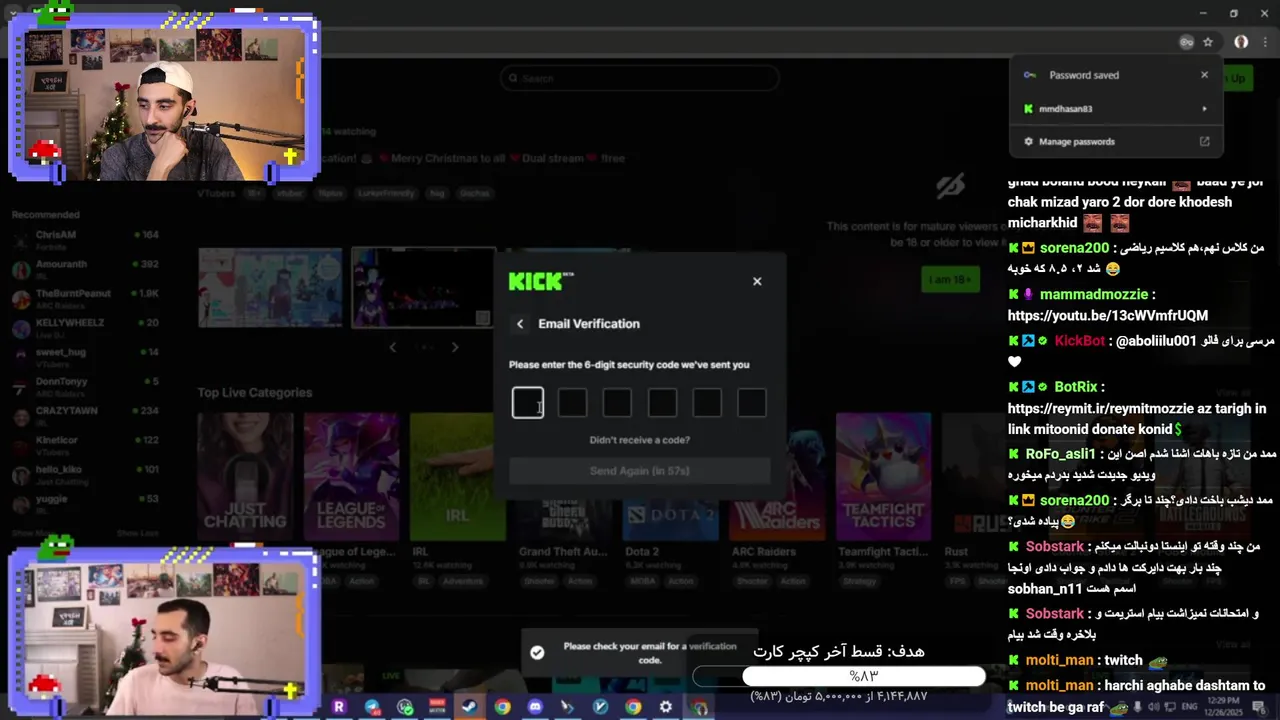Click the Send Again button
The width and height of the screenshot is (1280, 720).
click(x=639, y=471)
